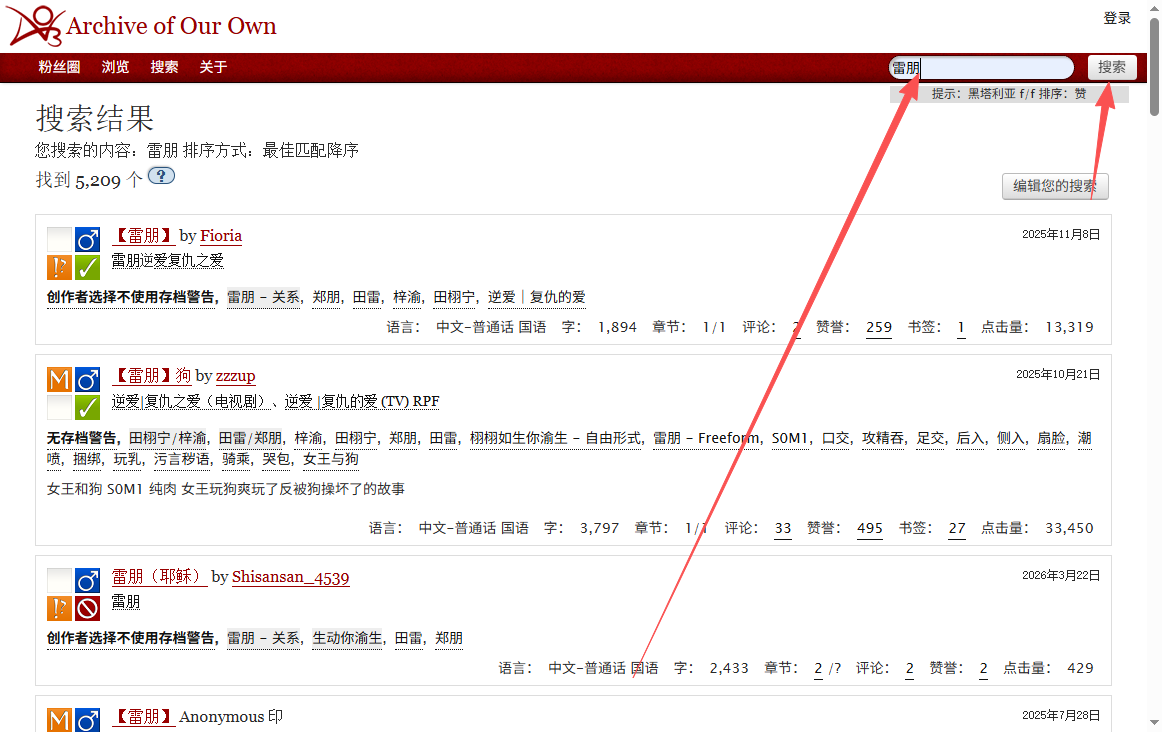The image size is (1162, 732).
Task: Click the 搜索 button next to search field
Action: point(1112,67)
